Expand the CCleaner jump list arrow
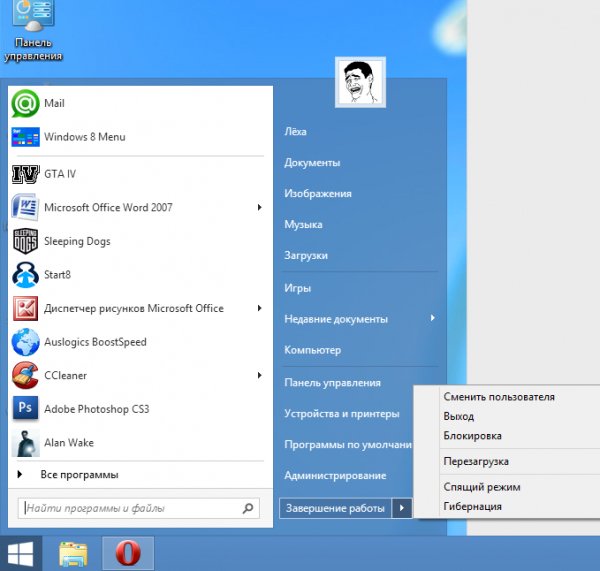This screenshot has width=600, height=571. coord(260,375)
